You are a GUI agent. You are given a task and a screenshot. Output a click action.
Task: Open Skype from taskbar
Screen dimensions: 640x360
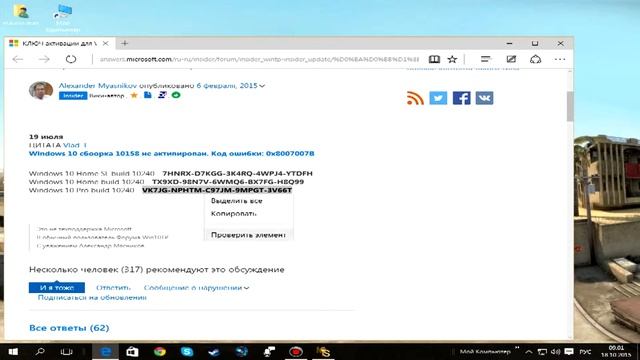click(x=187, y=351)
